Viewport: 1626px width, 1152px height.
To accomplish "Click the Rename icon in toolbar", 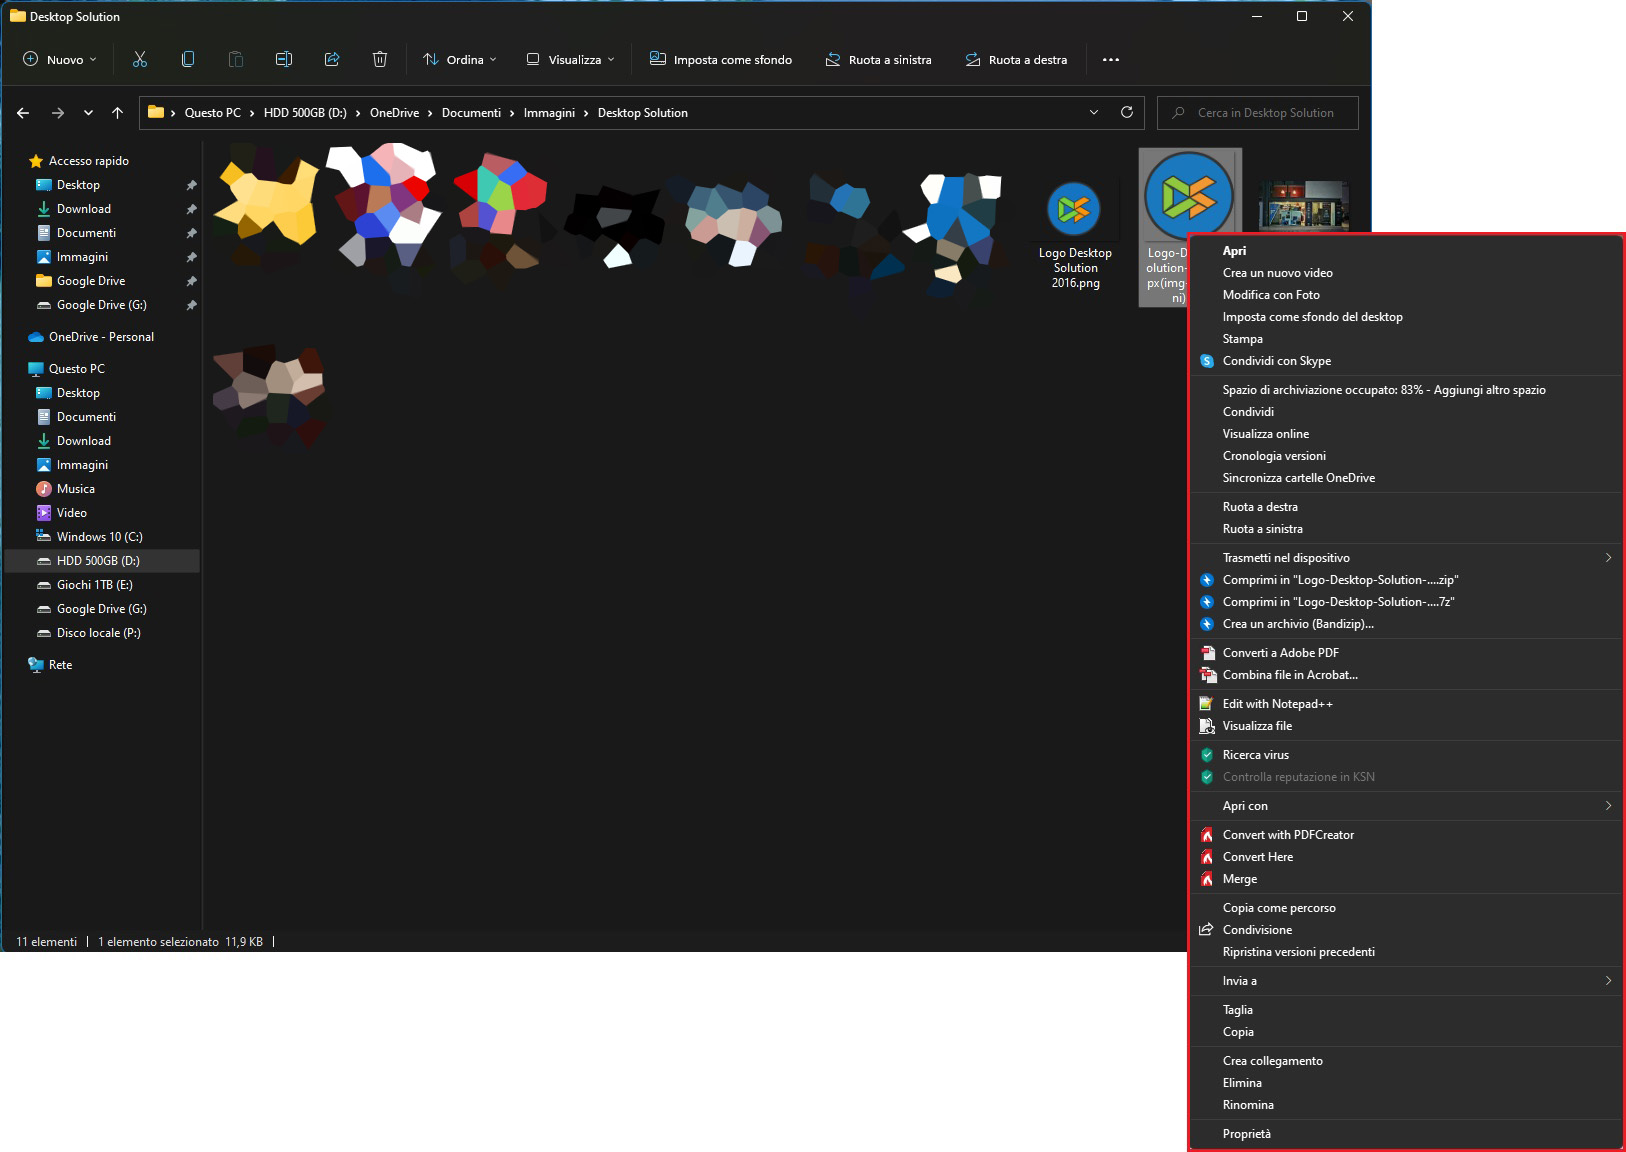I will [284, 60].
